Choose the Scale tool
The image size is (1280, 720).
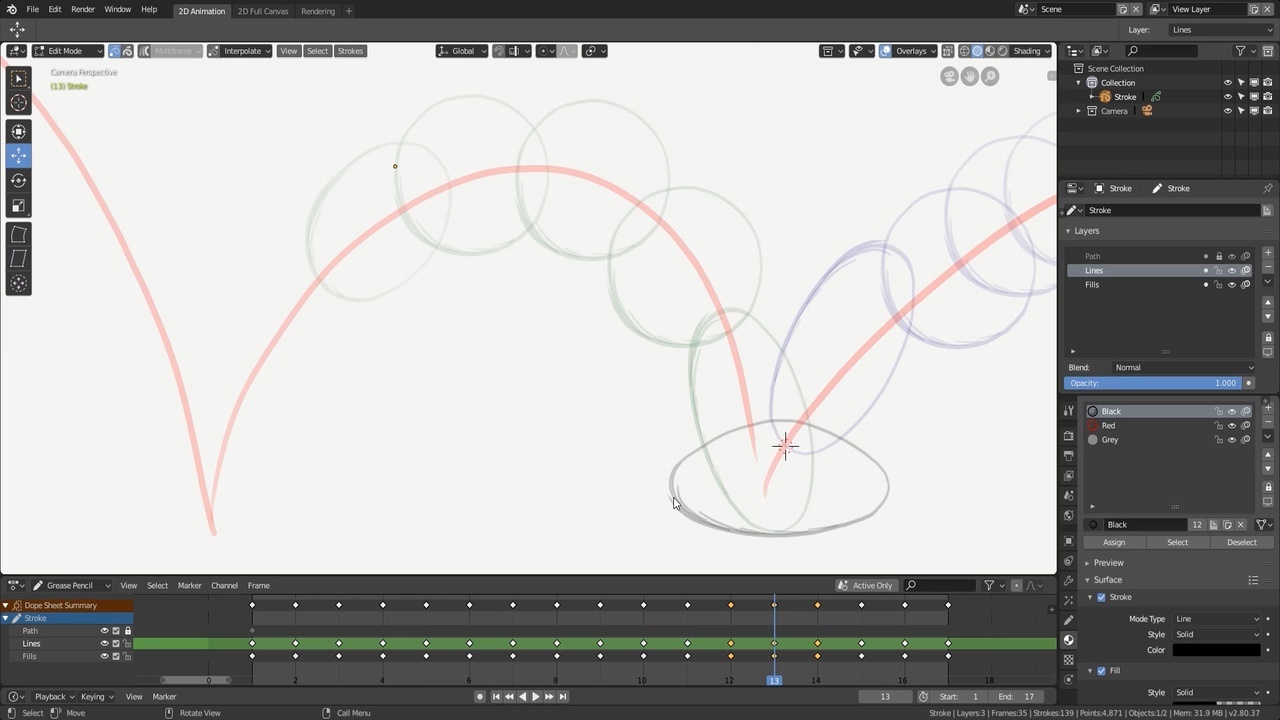pos(18,206)
